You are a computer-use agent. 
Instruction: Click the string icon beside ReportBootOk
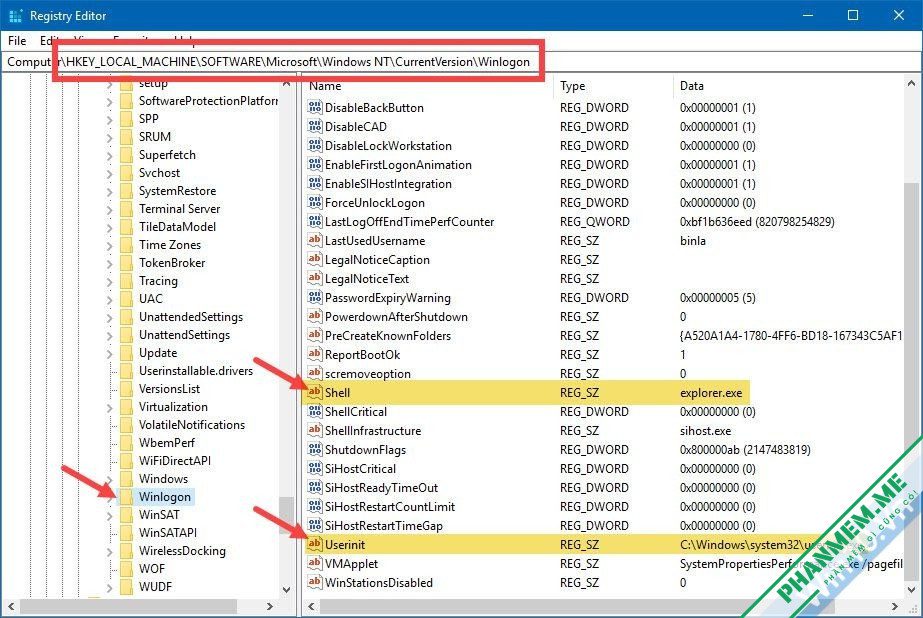pos(315,354)
